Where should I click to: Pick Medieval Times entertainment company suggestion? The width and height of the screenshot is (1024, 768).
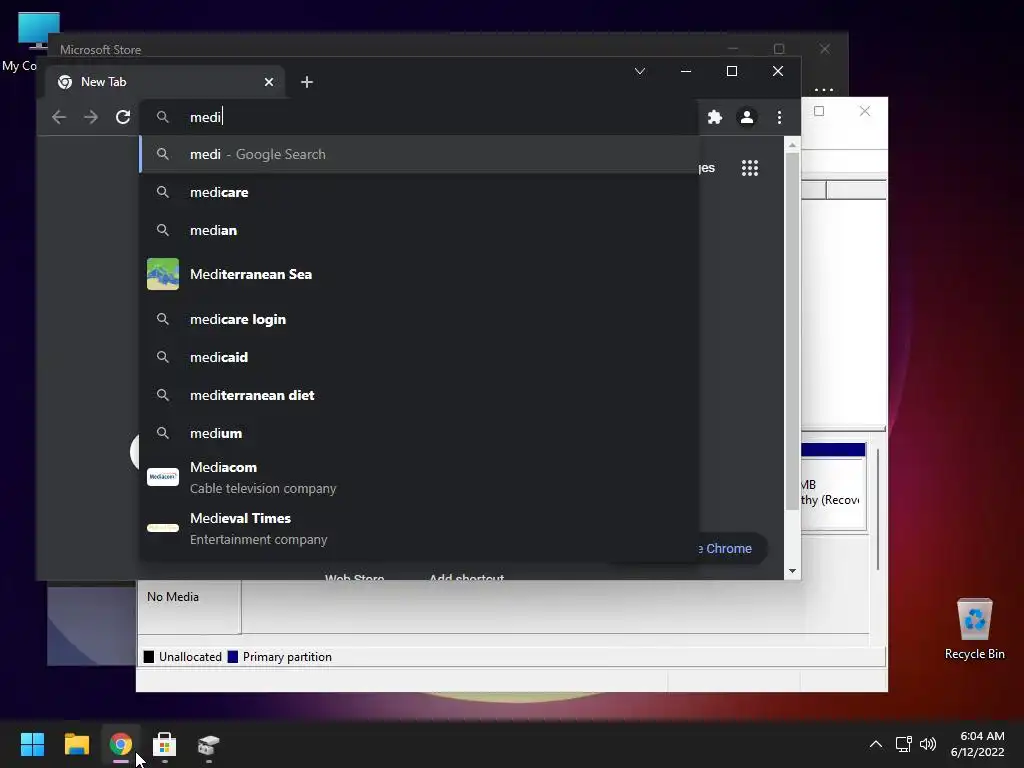coord(419,528)
